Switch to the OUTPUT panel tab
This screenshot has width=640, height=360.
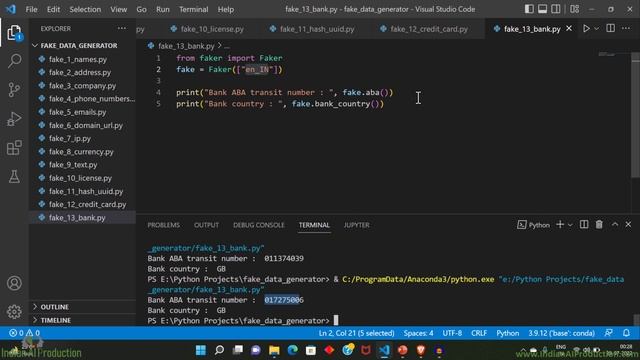point(206,225)
